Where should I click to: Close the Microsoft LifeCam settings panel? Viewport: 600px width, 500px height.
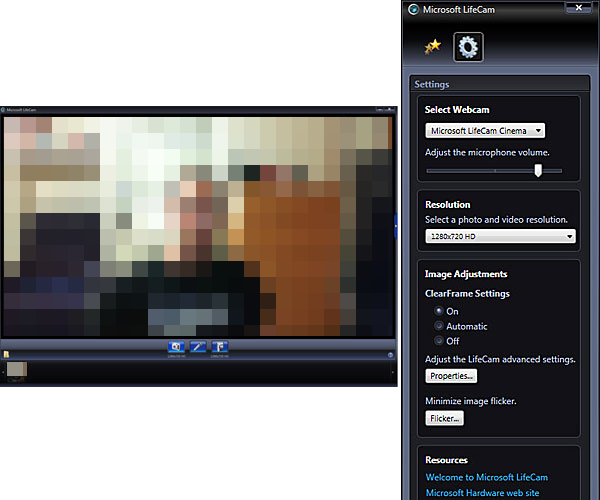(x=579, y=7)
